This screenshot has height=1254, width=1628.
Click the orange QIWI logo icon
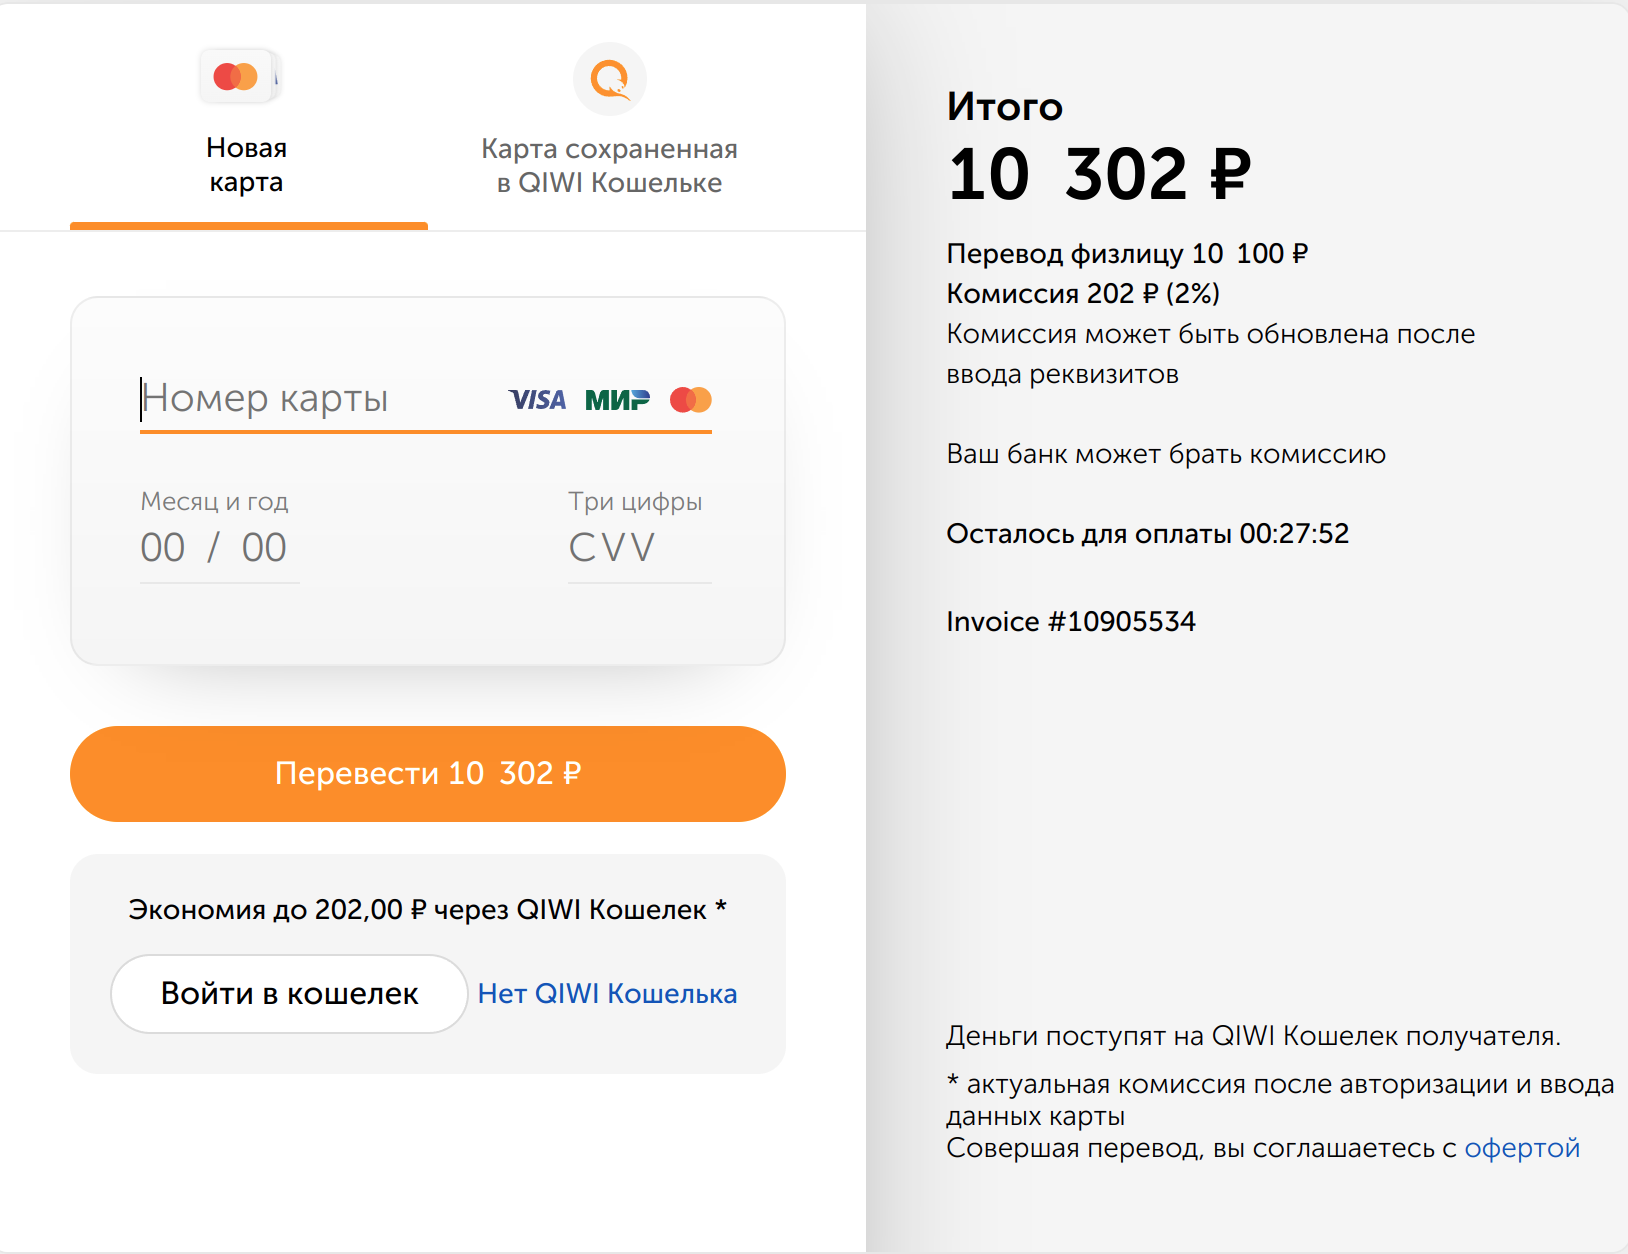(x=609, y=79)
